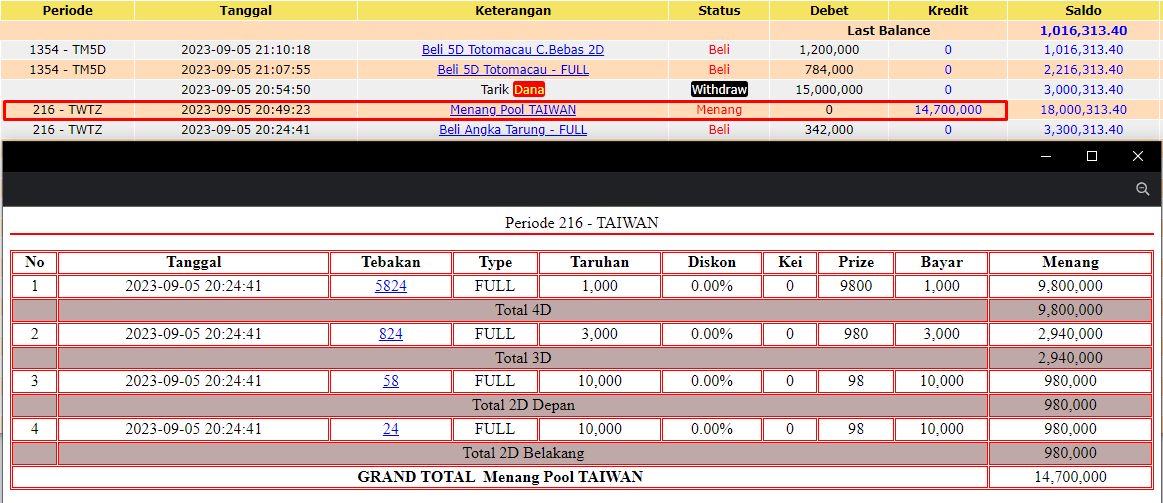The height and width of the screenshot is (503, 1163).
Task: Open Menang Pool TAIWAN link
Action: 513,110
